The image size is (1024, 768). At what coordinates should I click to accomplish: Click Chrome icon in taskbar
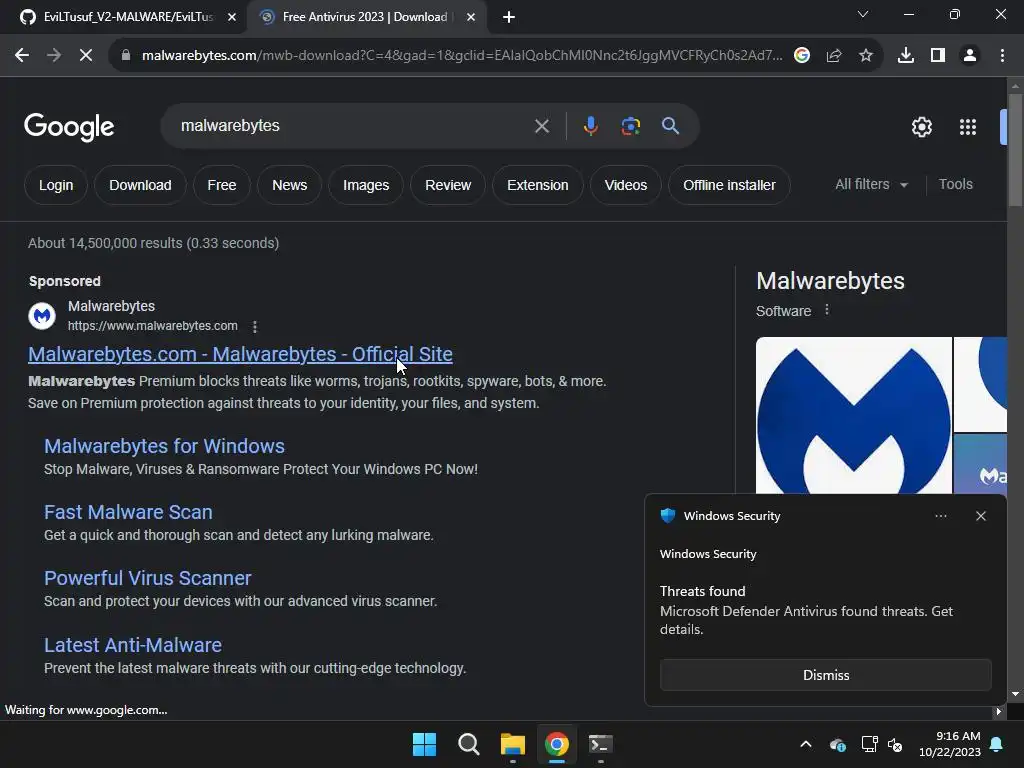(x=557, y=744)
